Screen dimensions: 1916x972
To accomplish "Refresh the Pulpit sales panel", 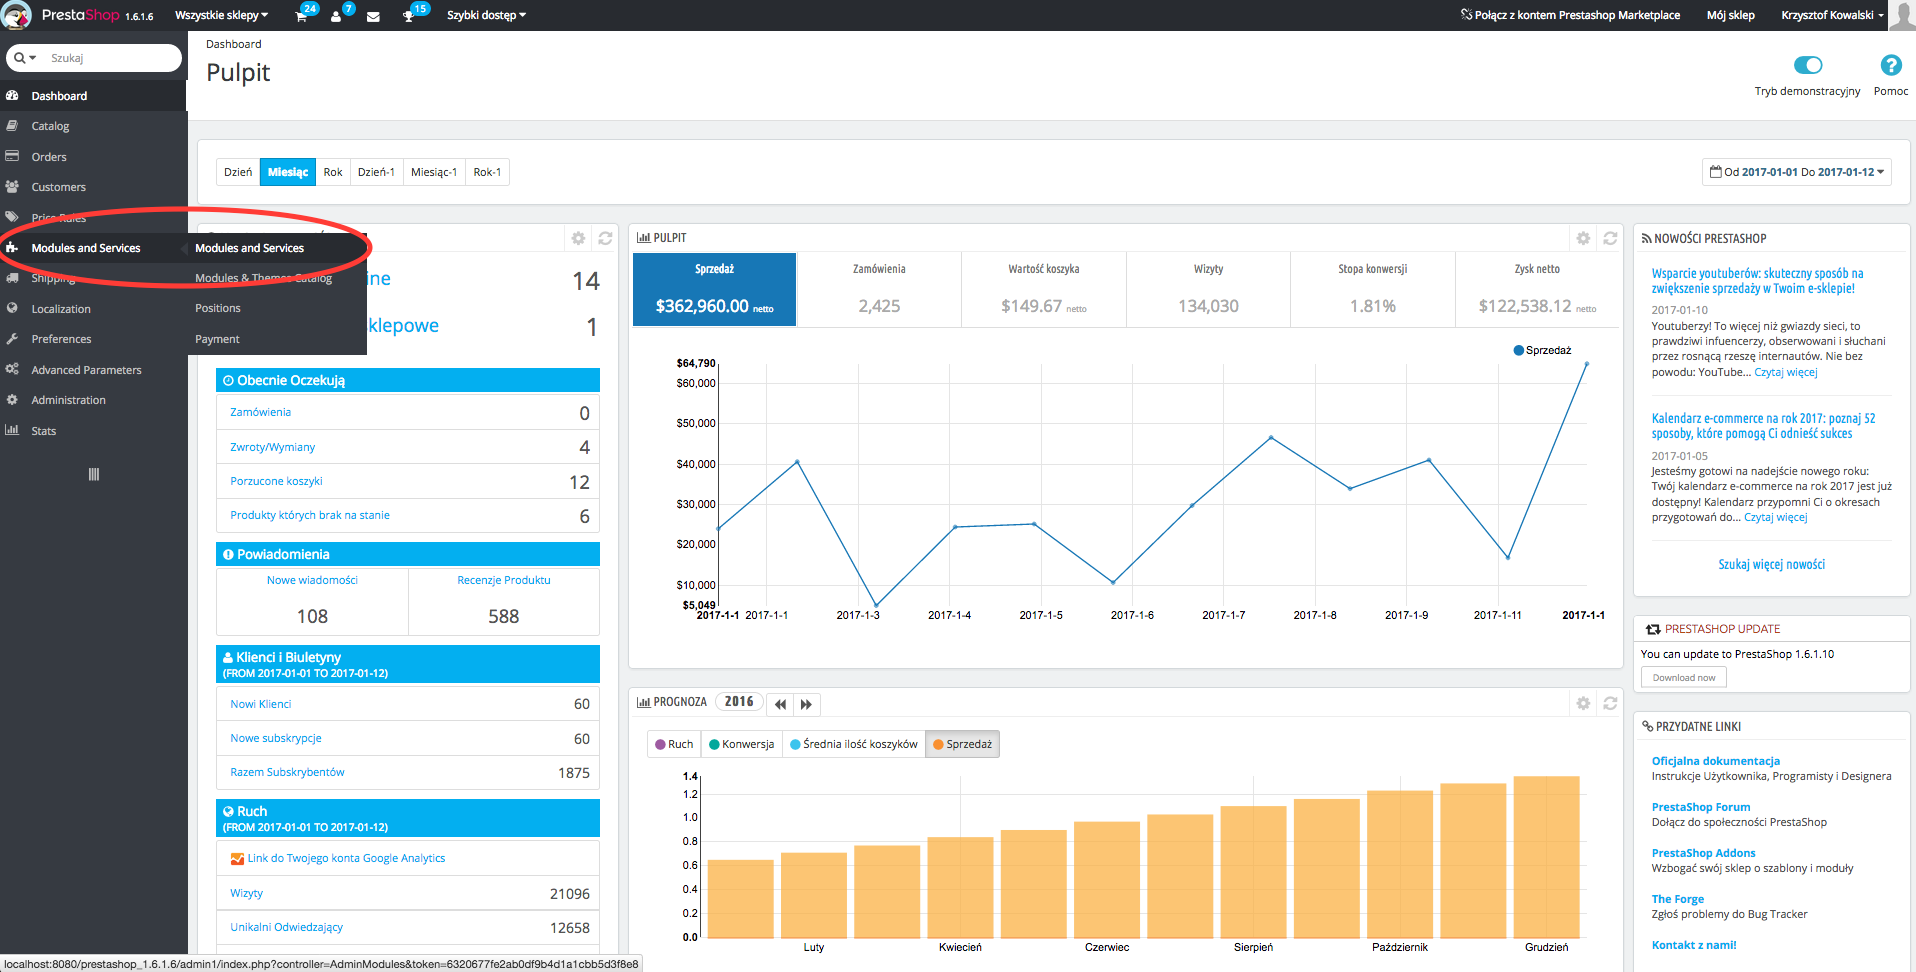I will [1610, 238].
